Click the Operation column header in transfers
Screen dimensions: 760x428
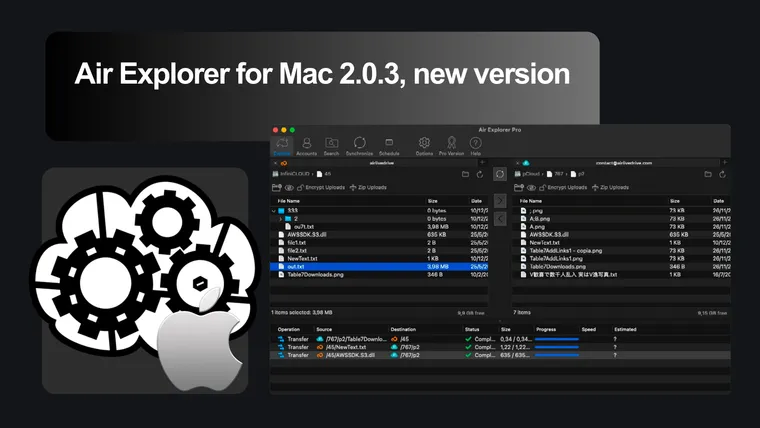pyautogui.click(x=288, y=329)
